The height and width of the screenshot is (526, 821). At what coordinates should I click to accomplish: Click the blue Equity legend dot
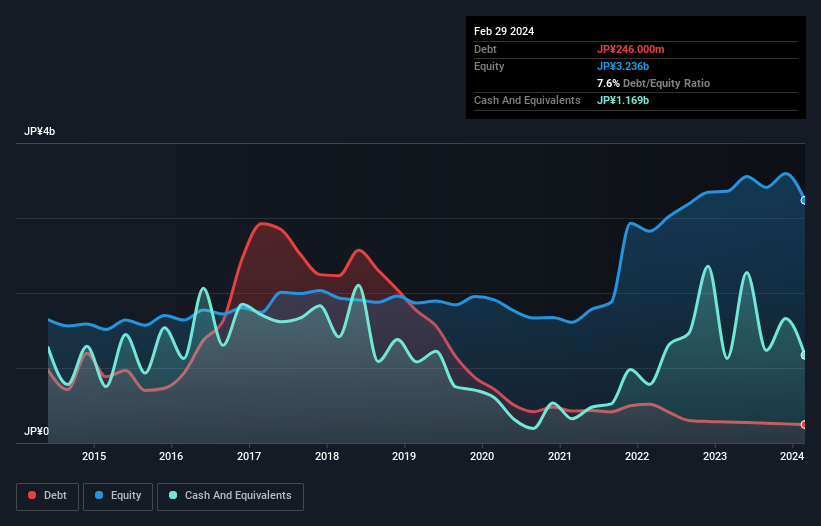(99, 495)
